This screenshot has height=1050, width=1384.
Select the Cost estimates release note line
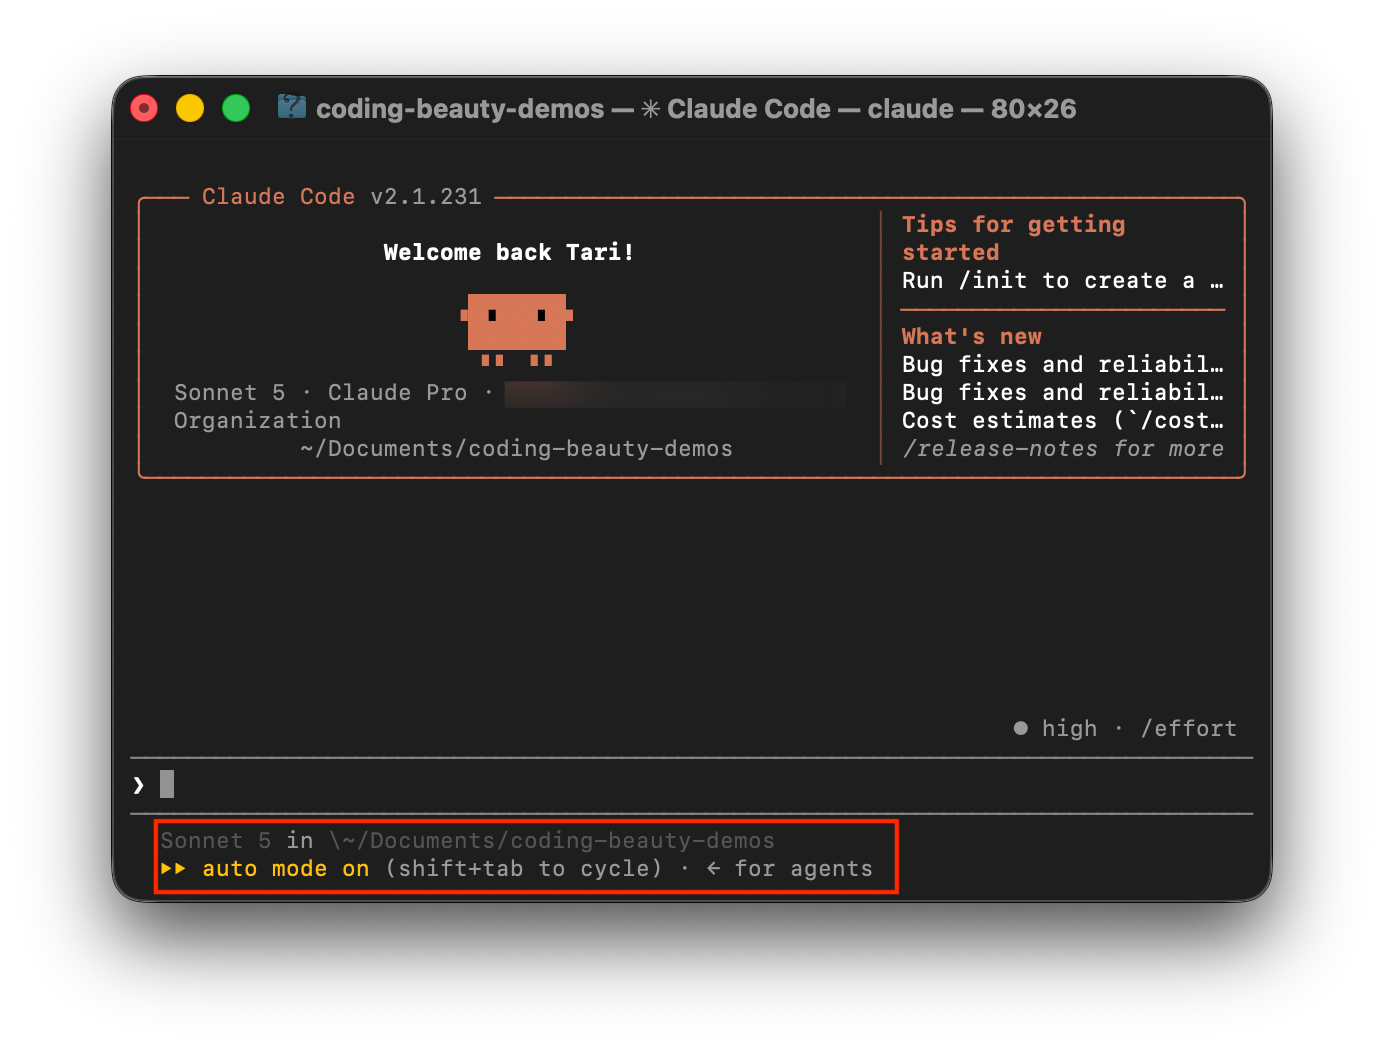1063,421
